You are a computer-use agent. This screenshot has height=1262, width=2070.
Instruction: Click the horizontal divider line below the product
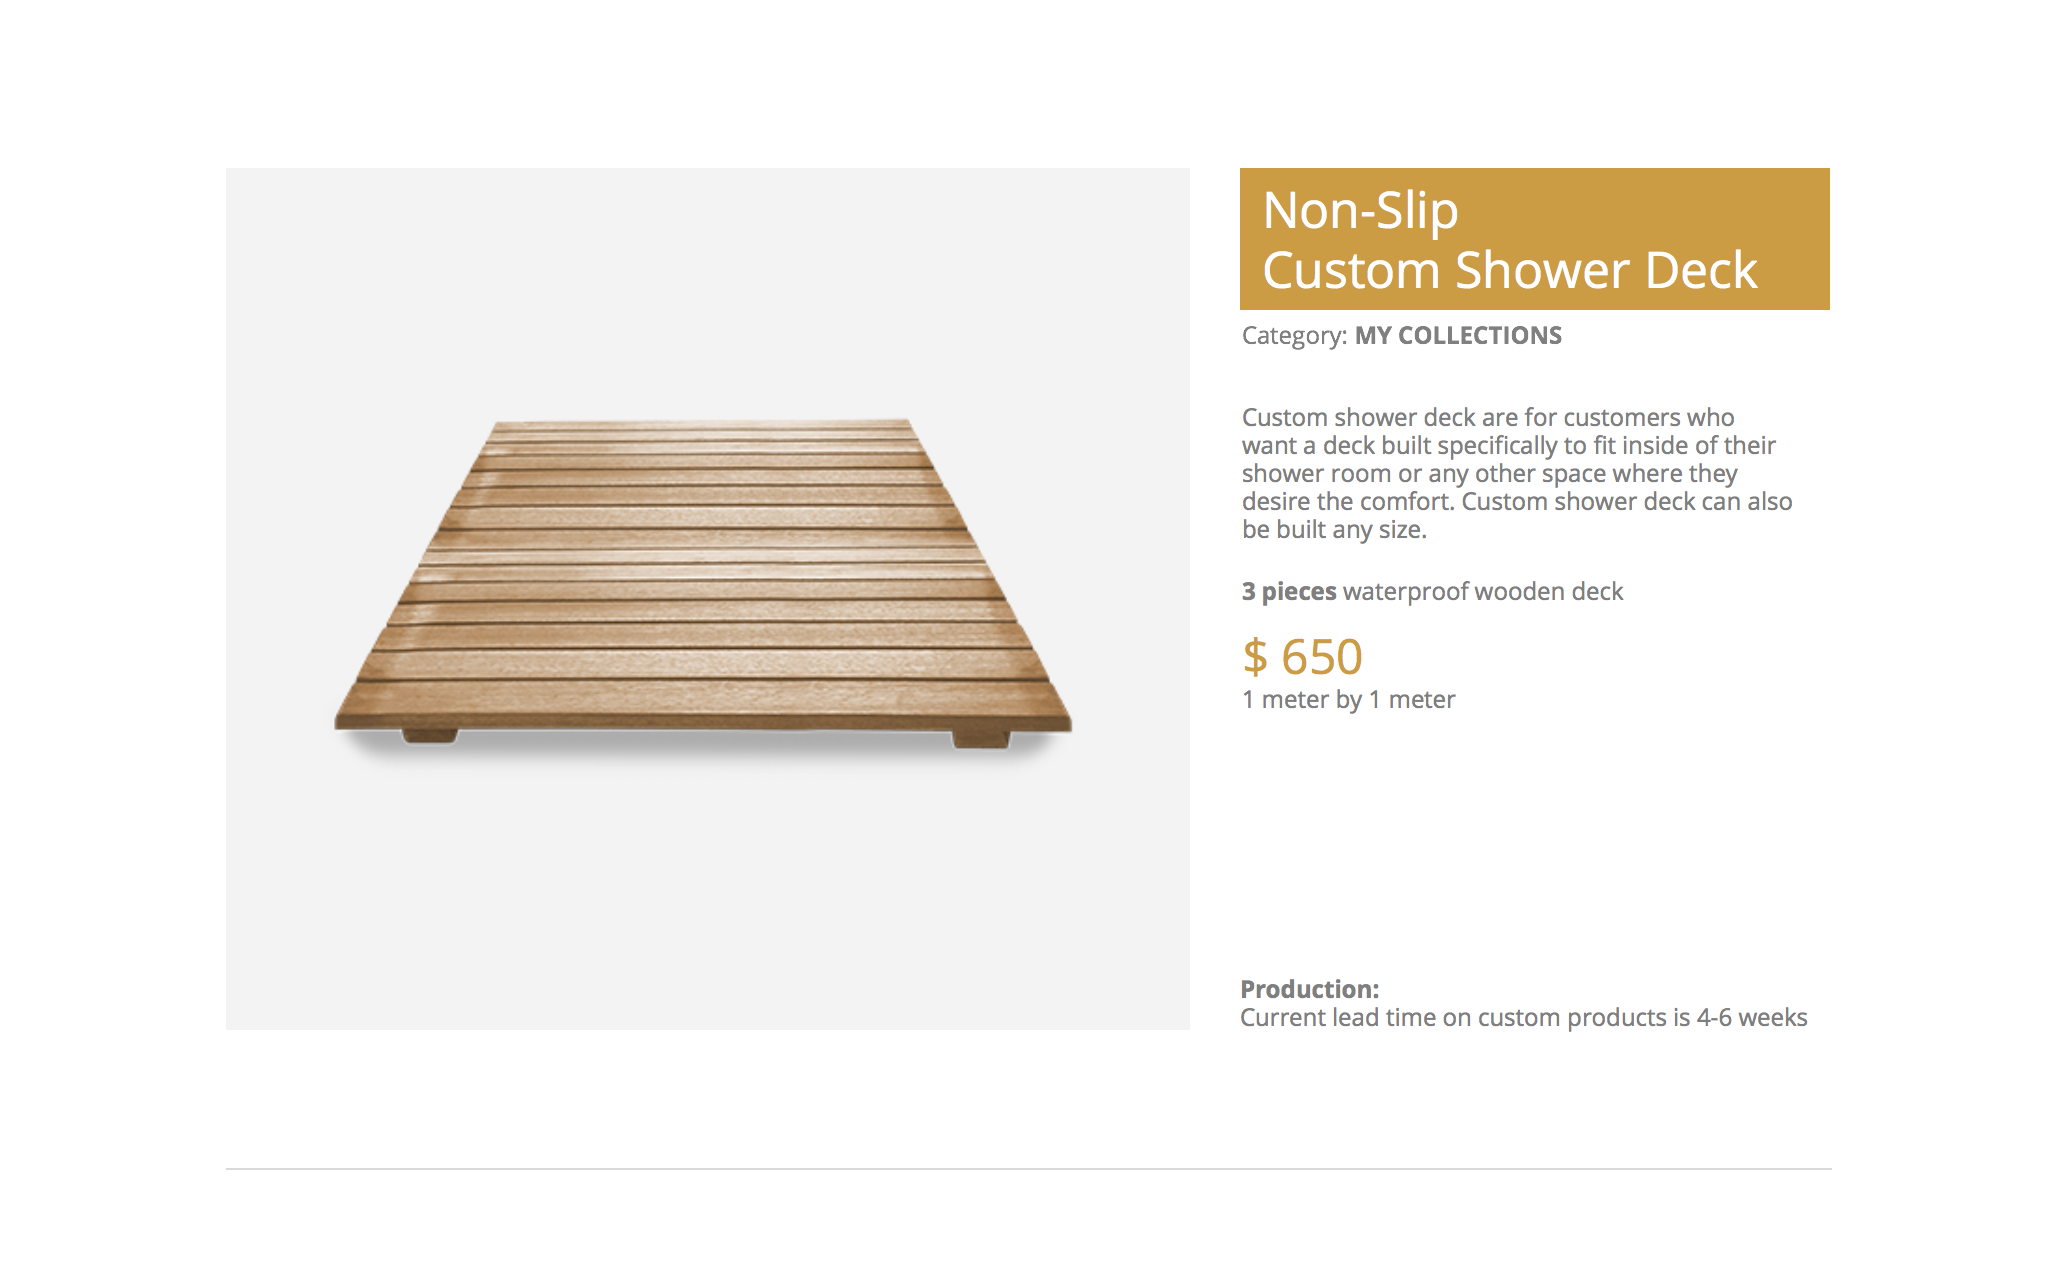coord(1029,1168)
